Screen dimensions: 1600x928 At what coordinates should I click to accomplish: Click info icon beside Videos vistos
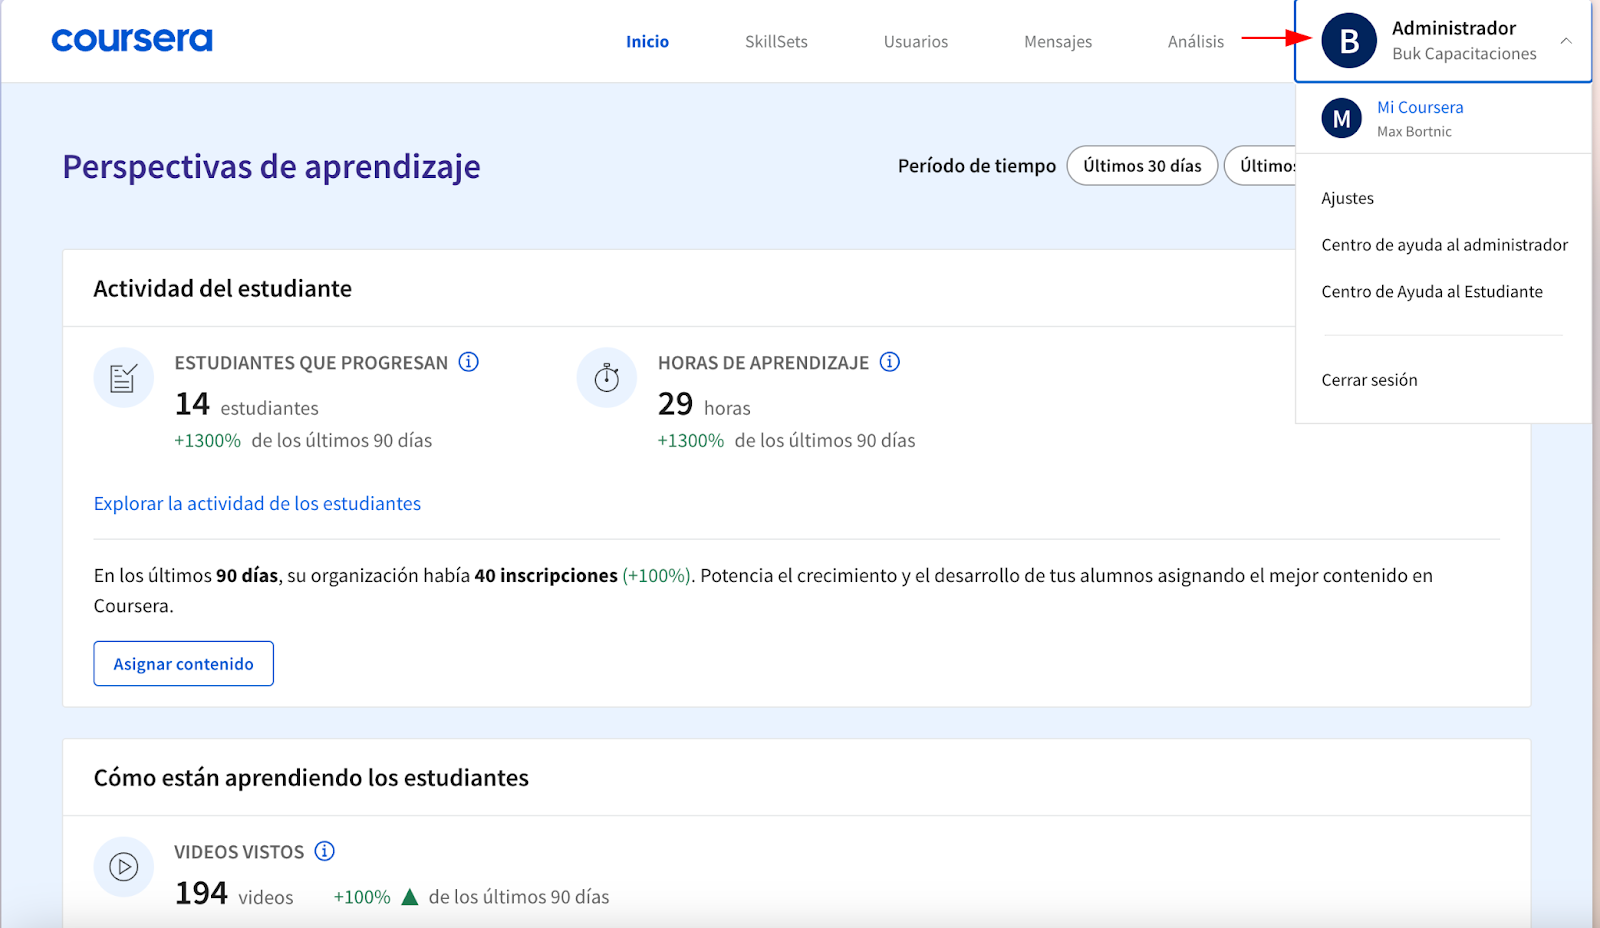pos(324,851)
